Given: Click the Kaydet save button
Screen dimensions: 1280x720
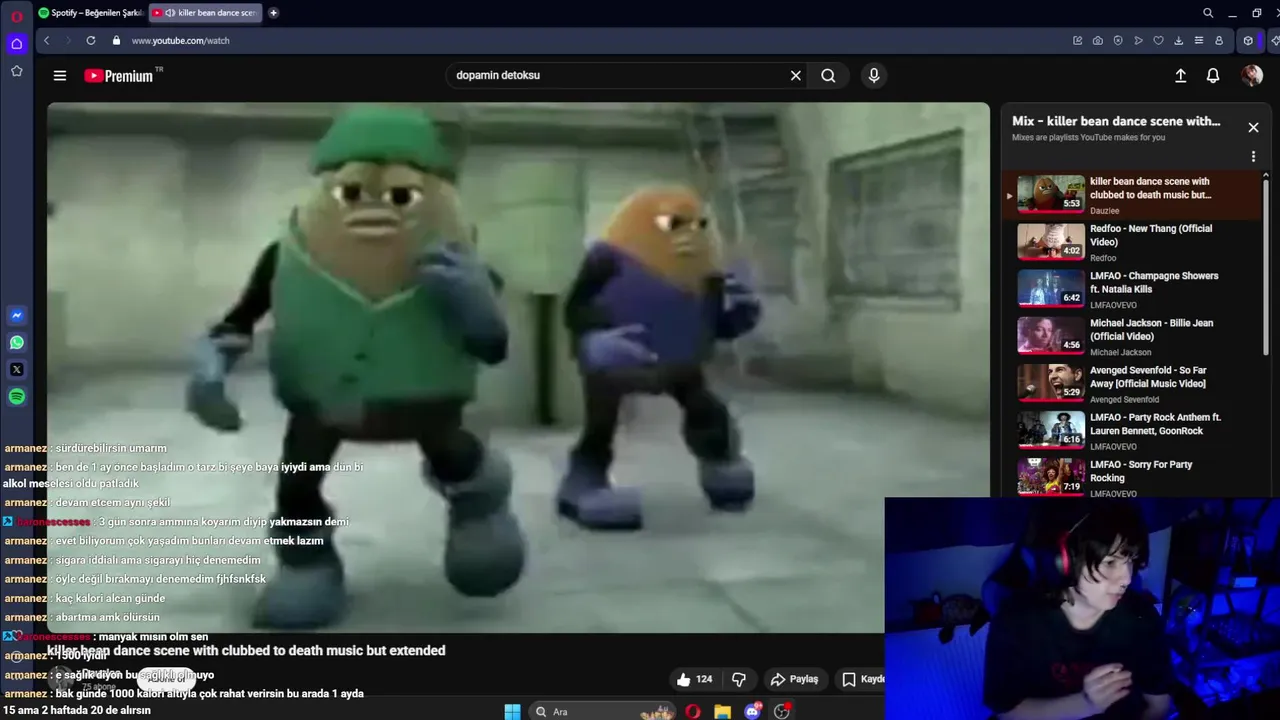Looking at the screenshot, I should click(862, 679).
